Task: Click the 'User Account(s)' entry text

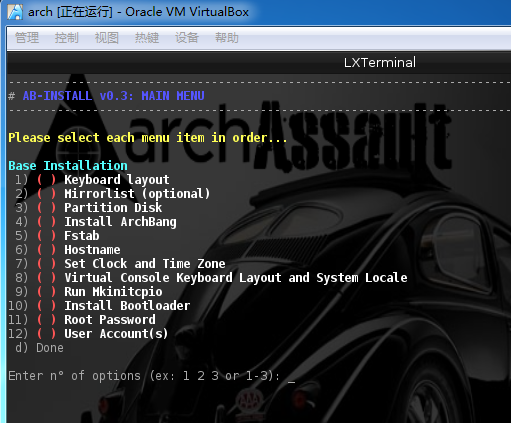Action: (x=116, y=334)
